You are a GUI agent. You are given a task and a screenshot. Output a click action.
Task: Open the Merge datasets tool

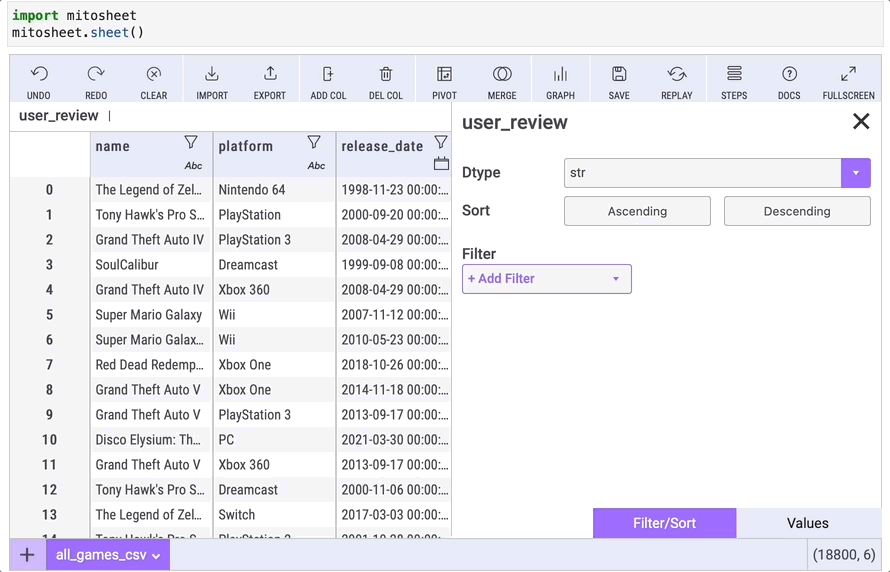point(502,75)
